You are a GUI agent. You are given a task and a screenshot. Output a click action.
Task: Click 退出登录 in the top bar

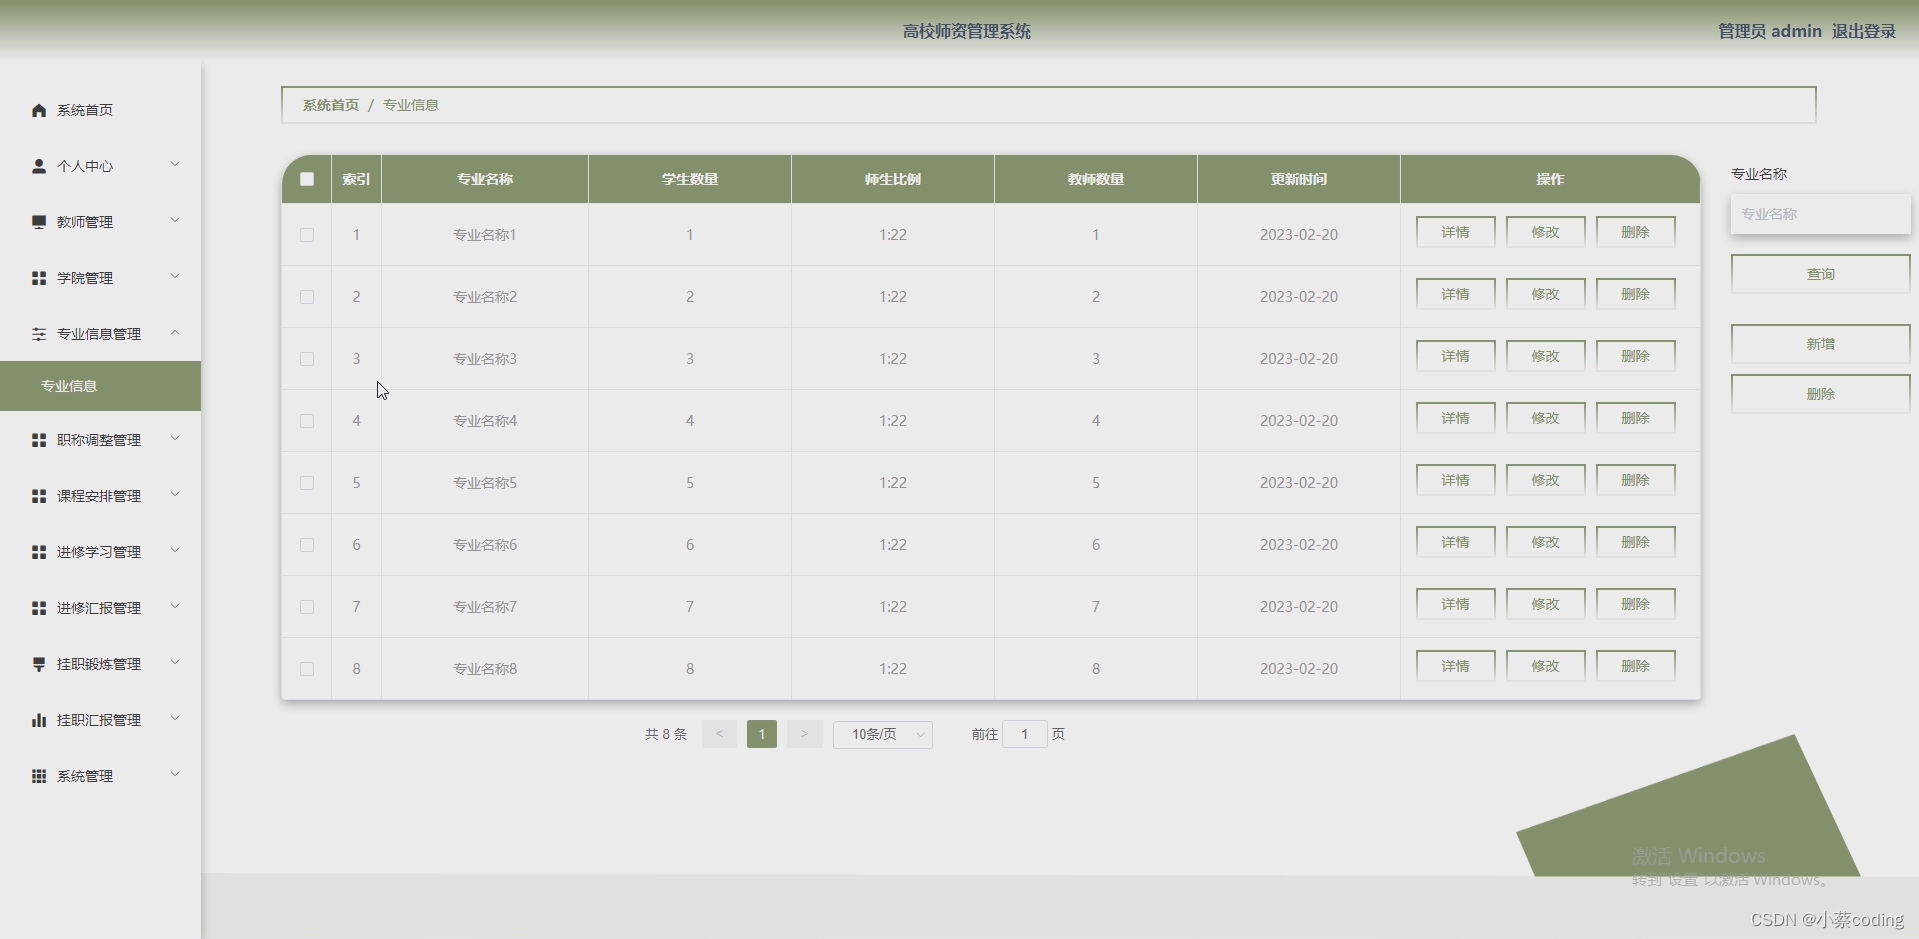[x=1863, y=31]
